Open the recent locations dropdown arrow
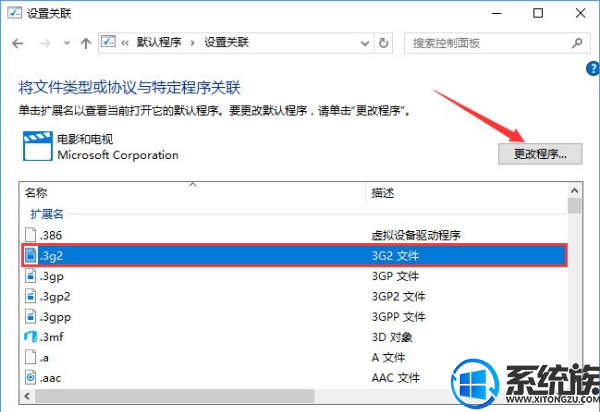Image resolution: width=600 pixels, height=412 pixels. pyautogui.click(x=67, y=43)
